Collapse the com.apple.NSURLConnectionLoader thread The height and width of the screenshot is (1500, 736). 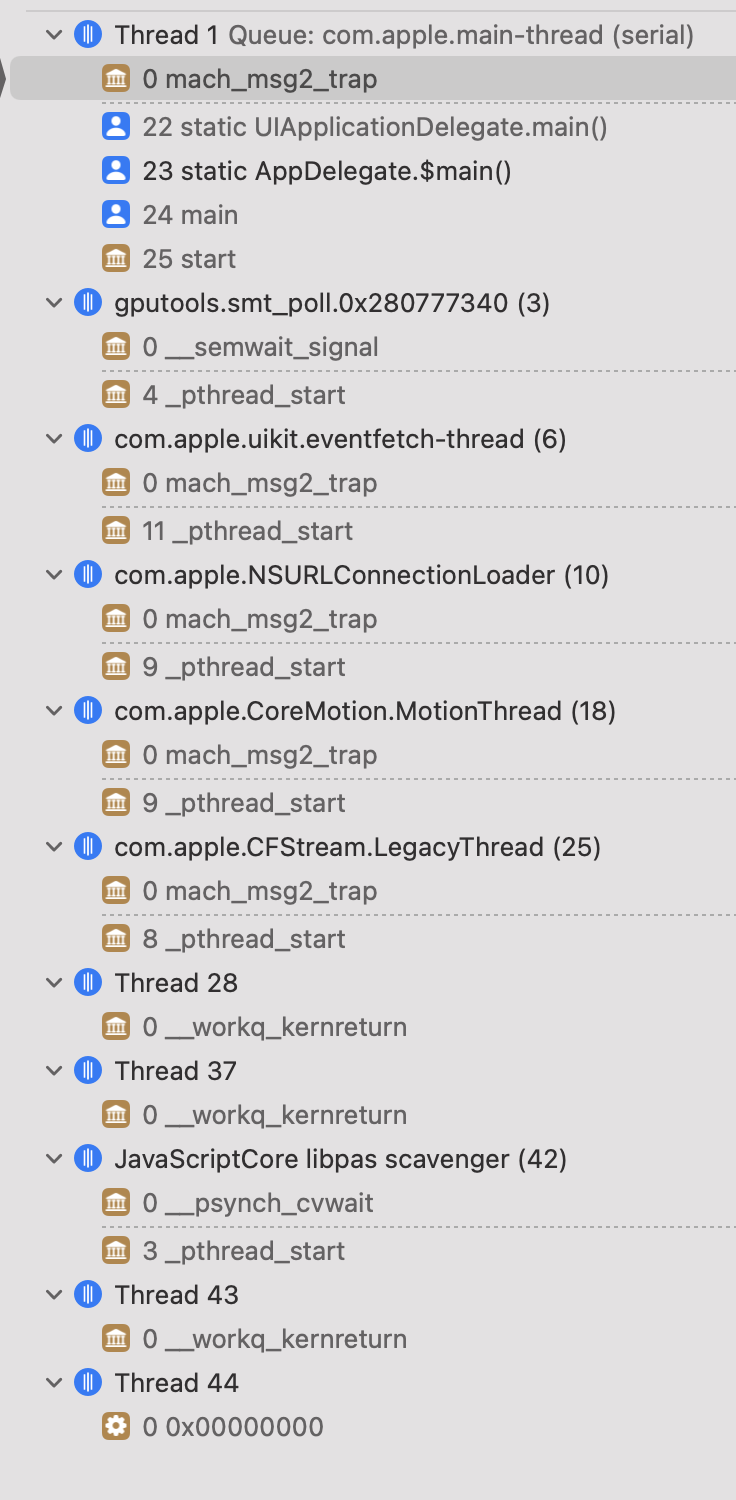54,575
